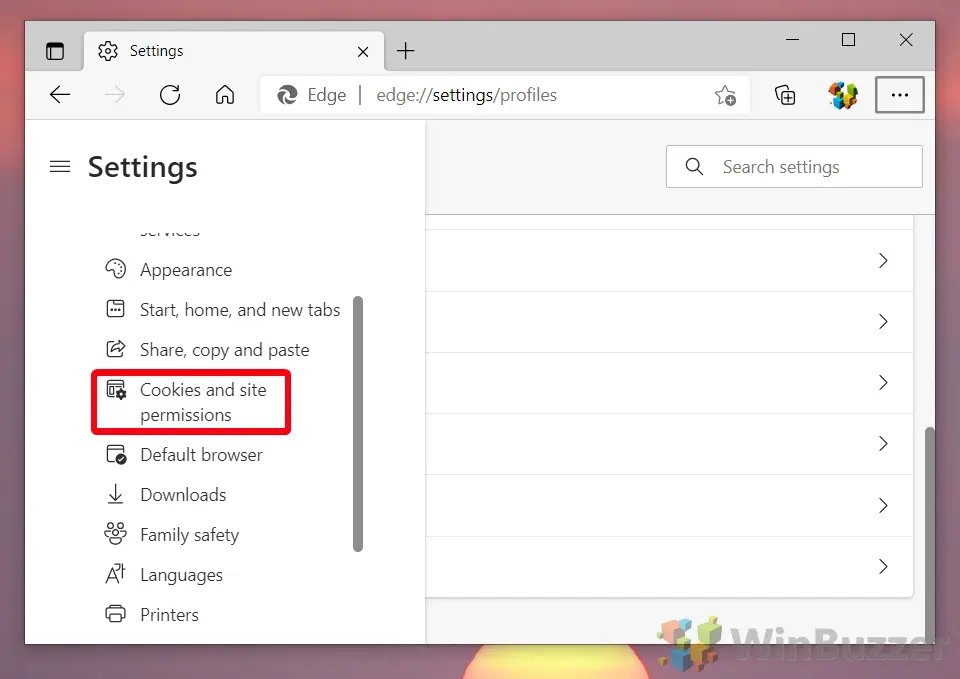Open the ellipsis Settings and more menu
Viewport: 960px width, 679px height.
tap(899, 95)
